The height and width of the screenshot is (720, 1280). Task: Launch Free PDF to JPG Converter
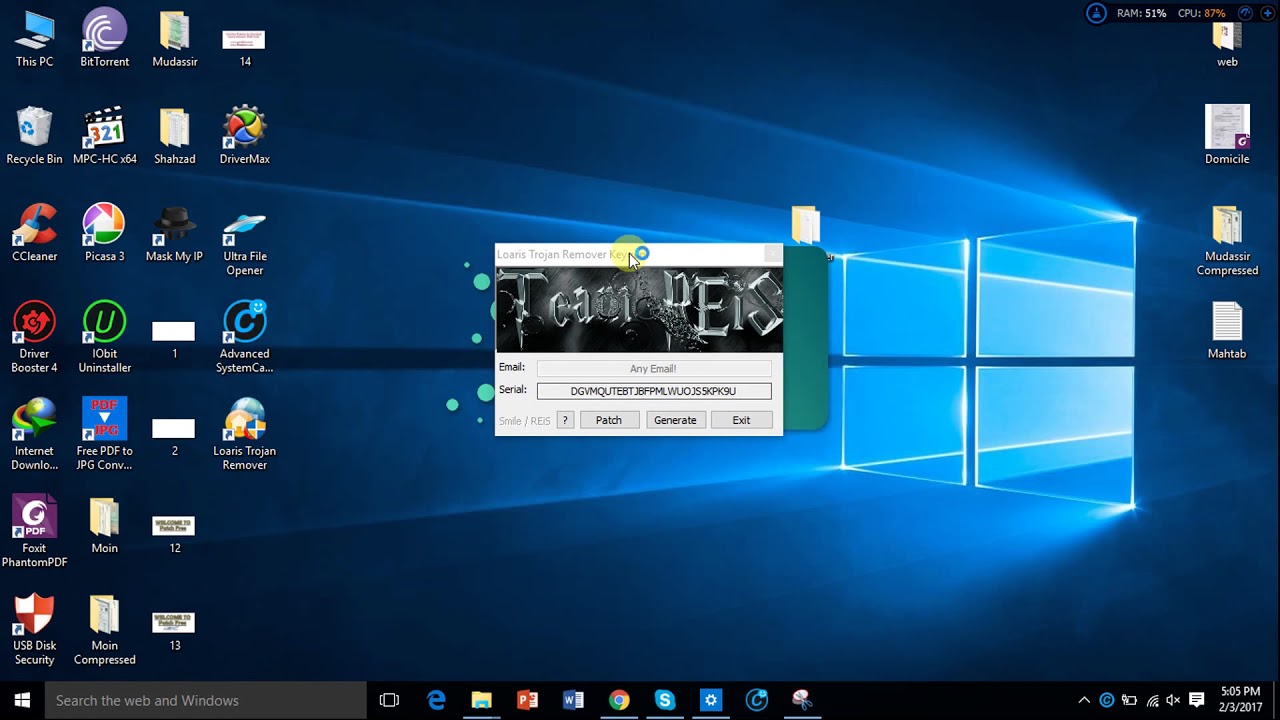pyautogui.click(x=104, y=435)
